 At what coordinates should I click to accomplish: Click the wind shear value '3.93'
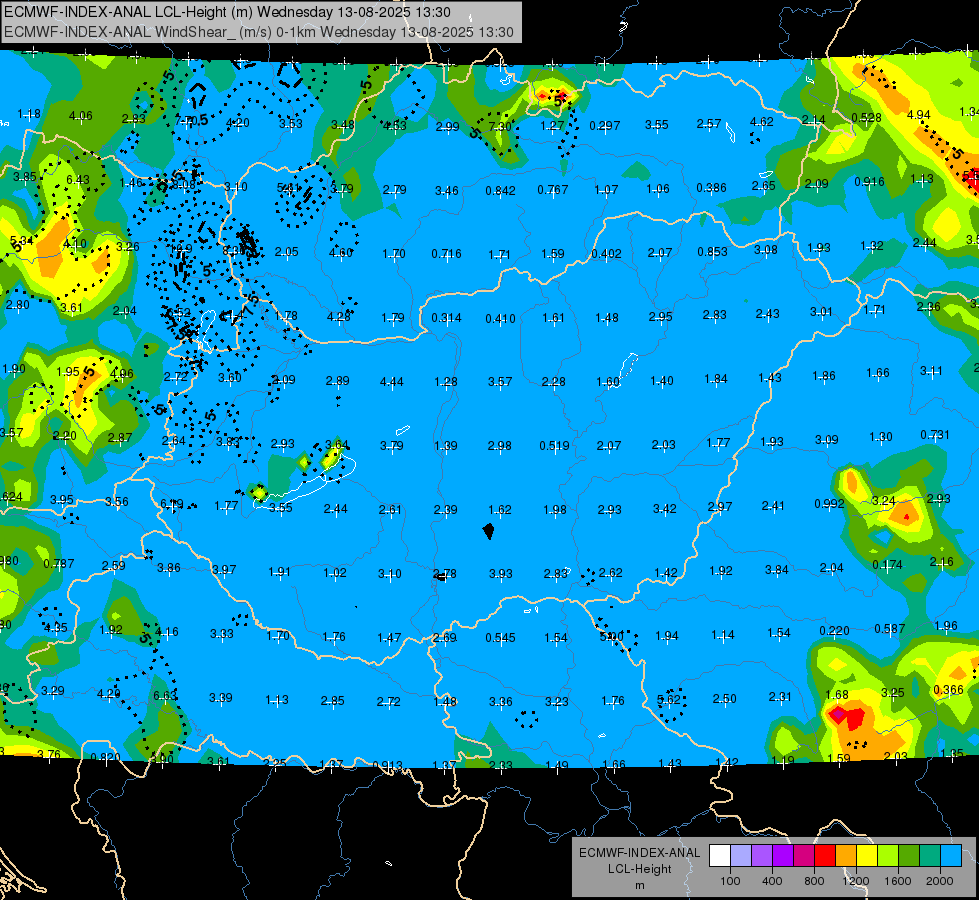pyautogui.click(x=501, y=573)
